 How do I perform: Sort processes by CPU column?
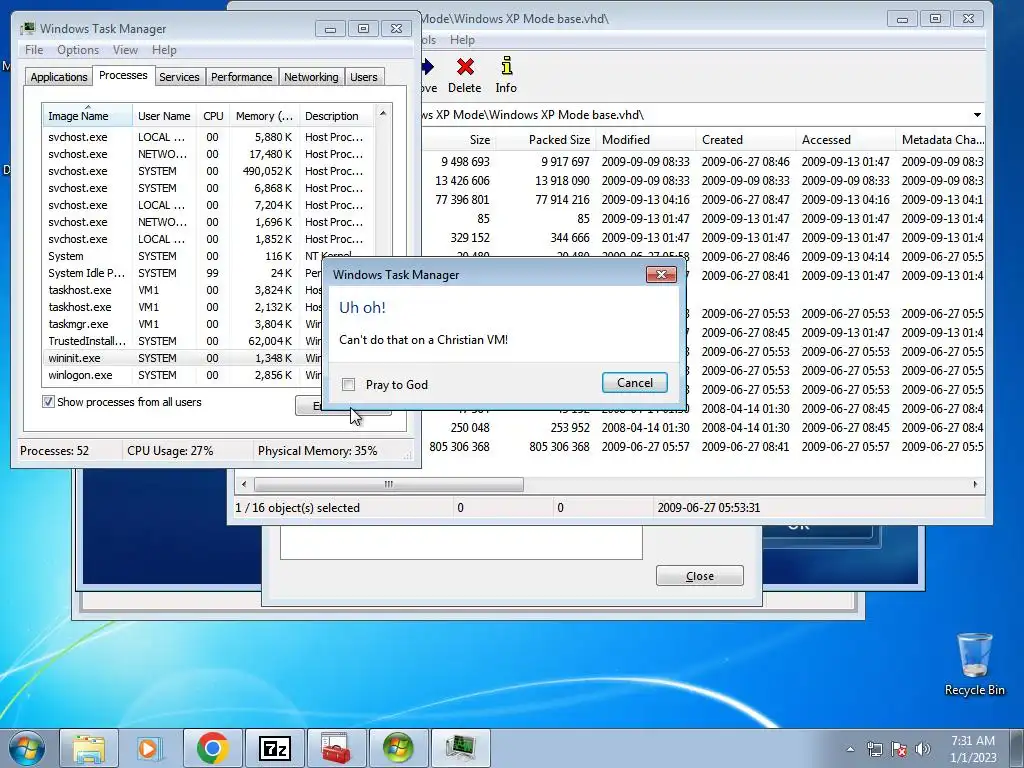click(x=213, y=116)
